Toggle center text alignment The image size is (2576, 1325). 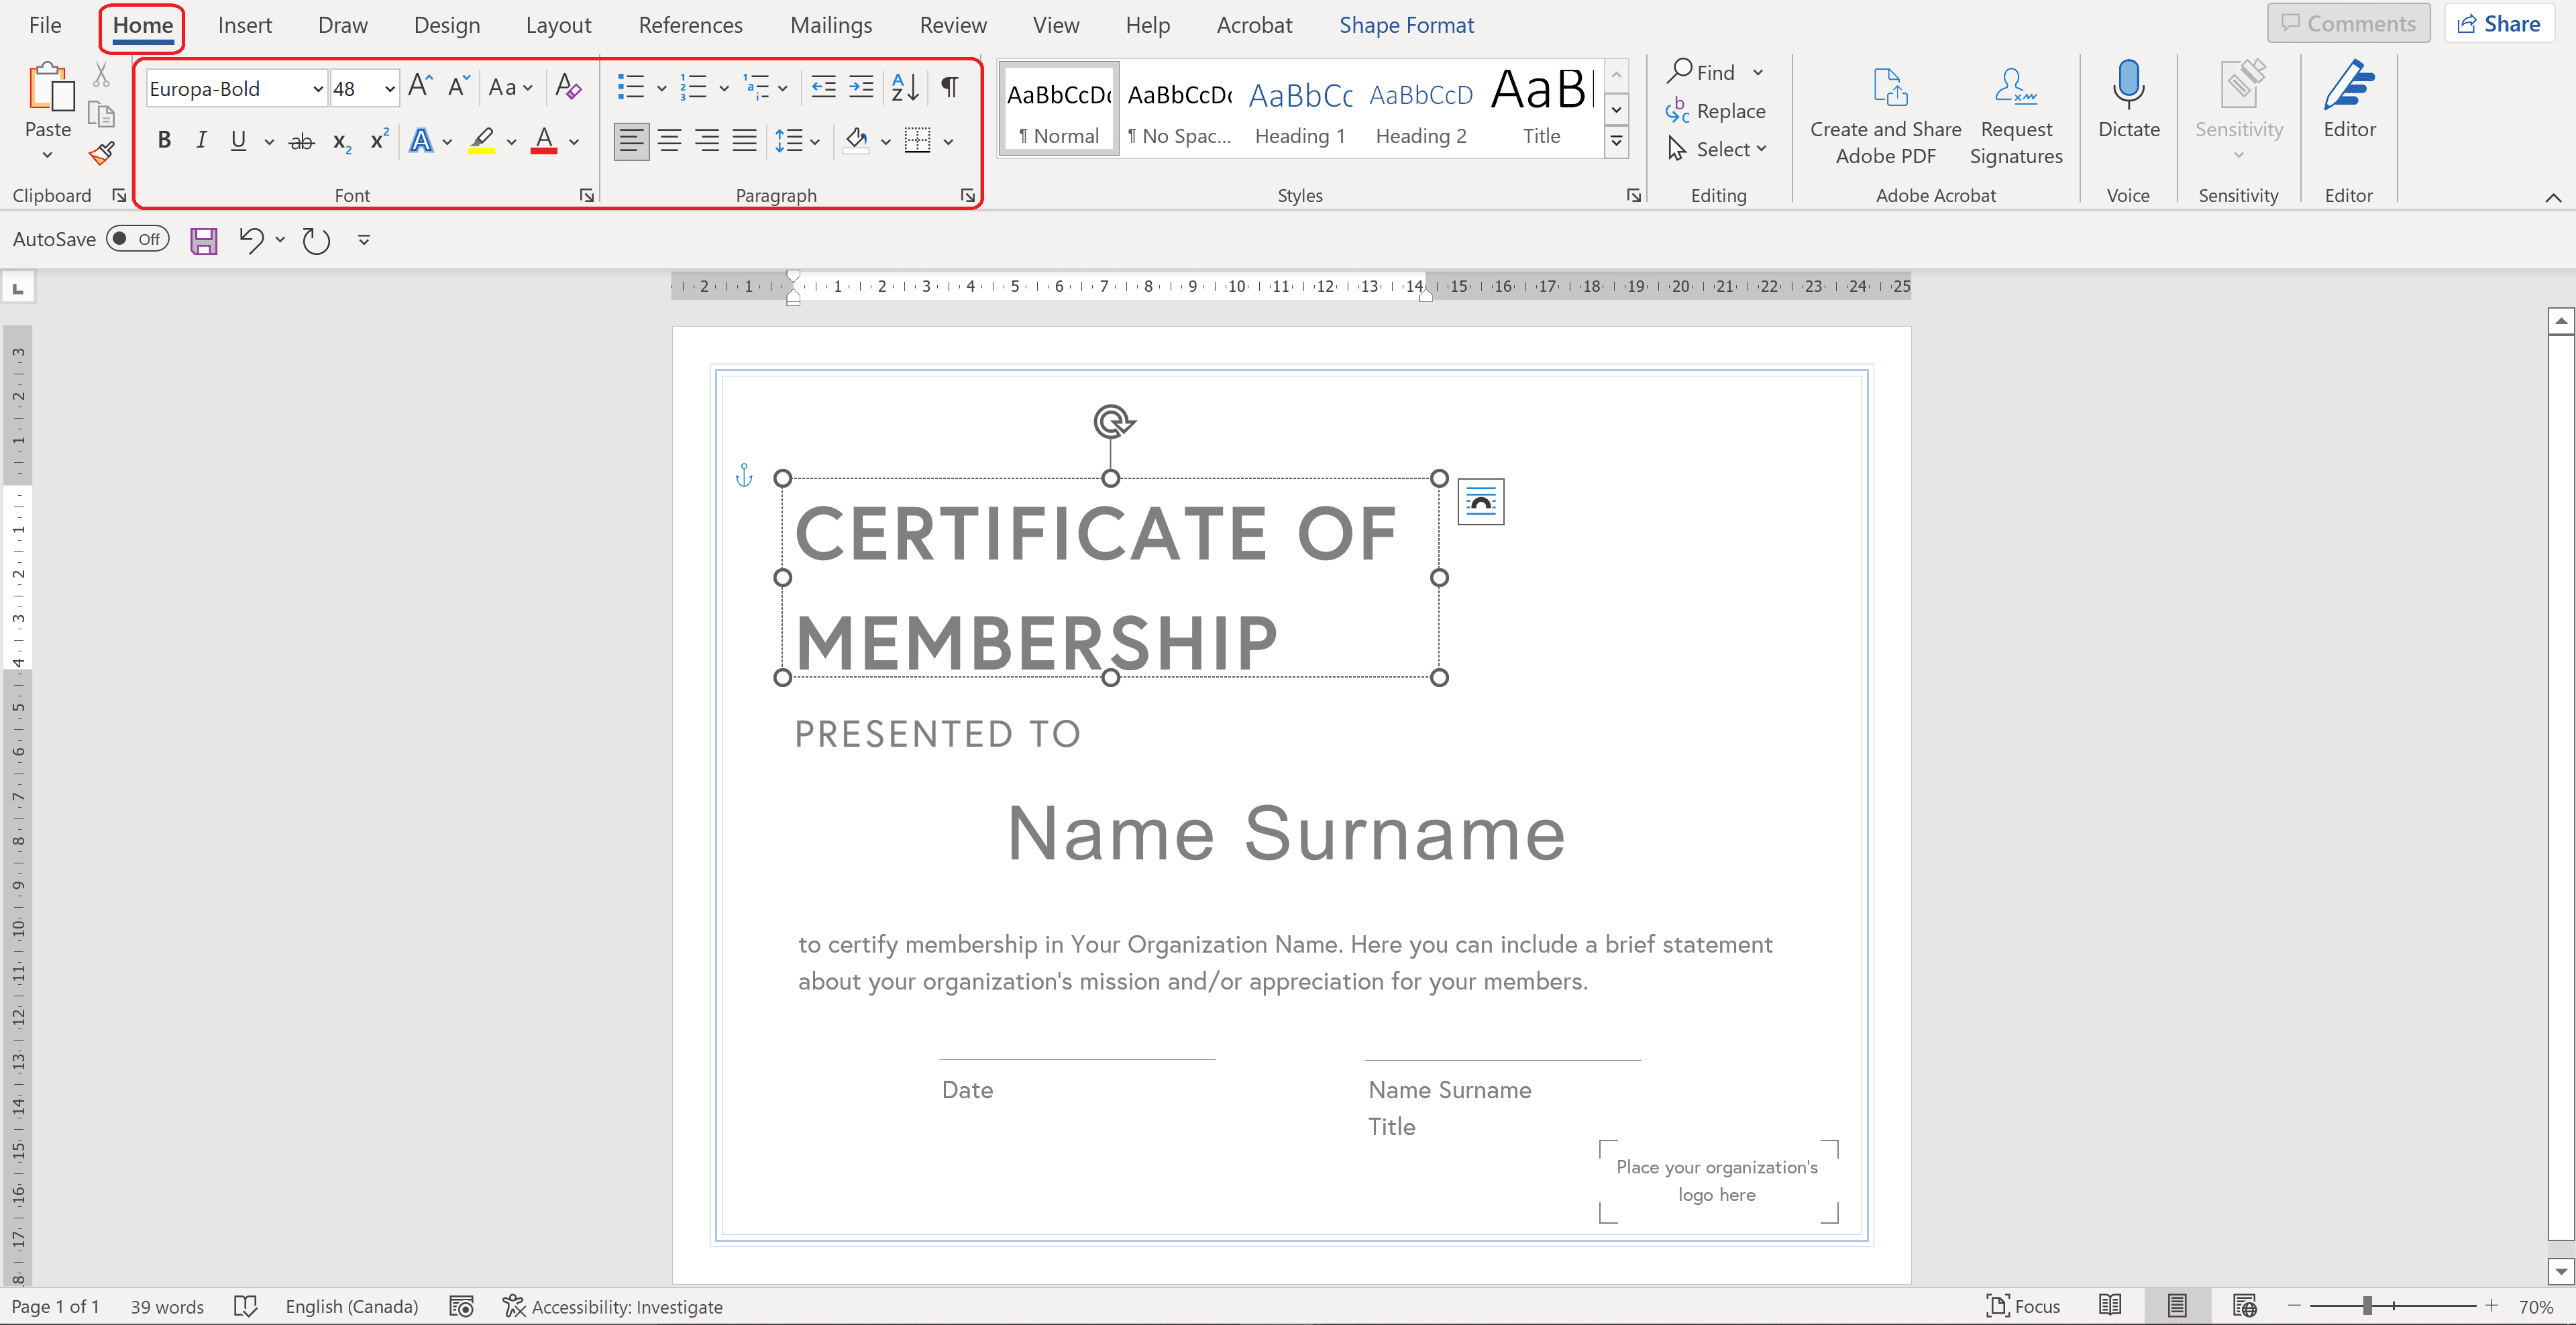[x=669, y=141]
